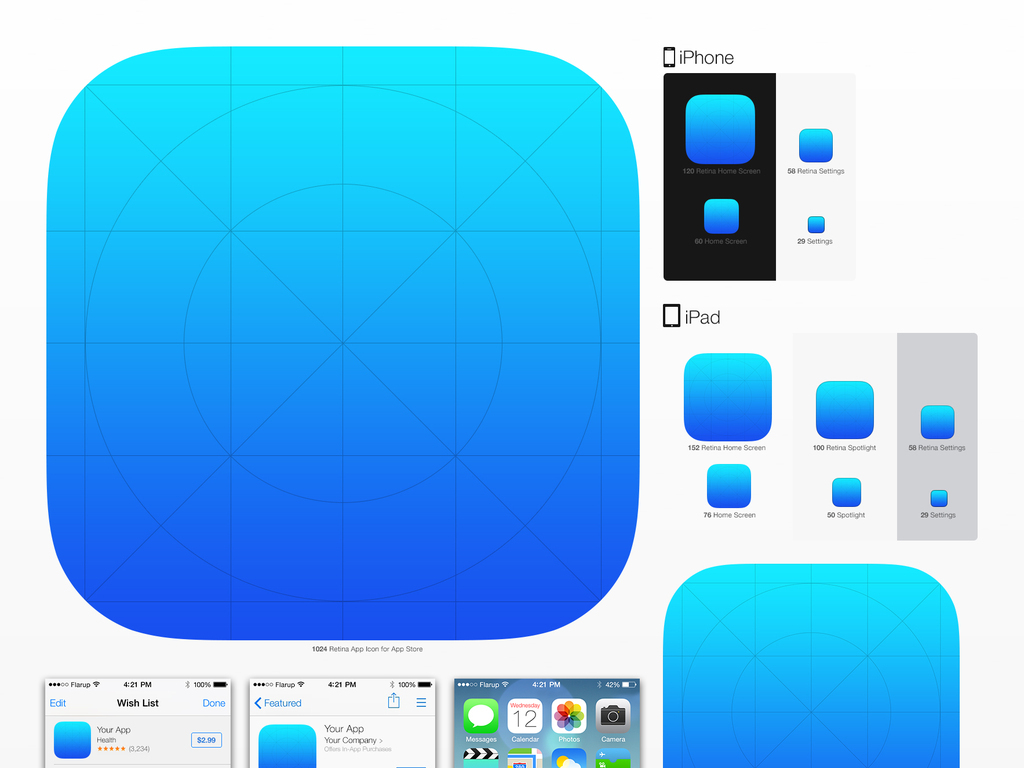Select the iPad 76 Home Screen icon
The image size is (1024, 768).
729,486
